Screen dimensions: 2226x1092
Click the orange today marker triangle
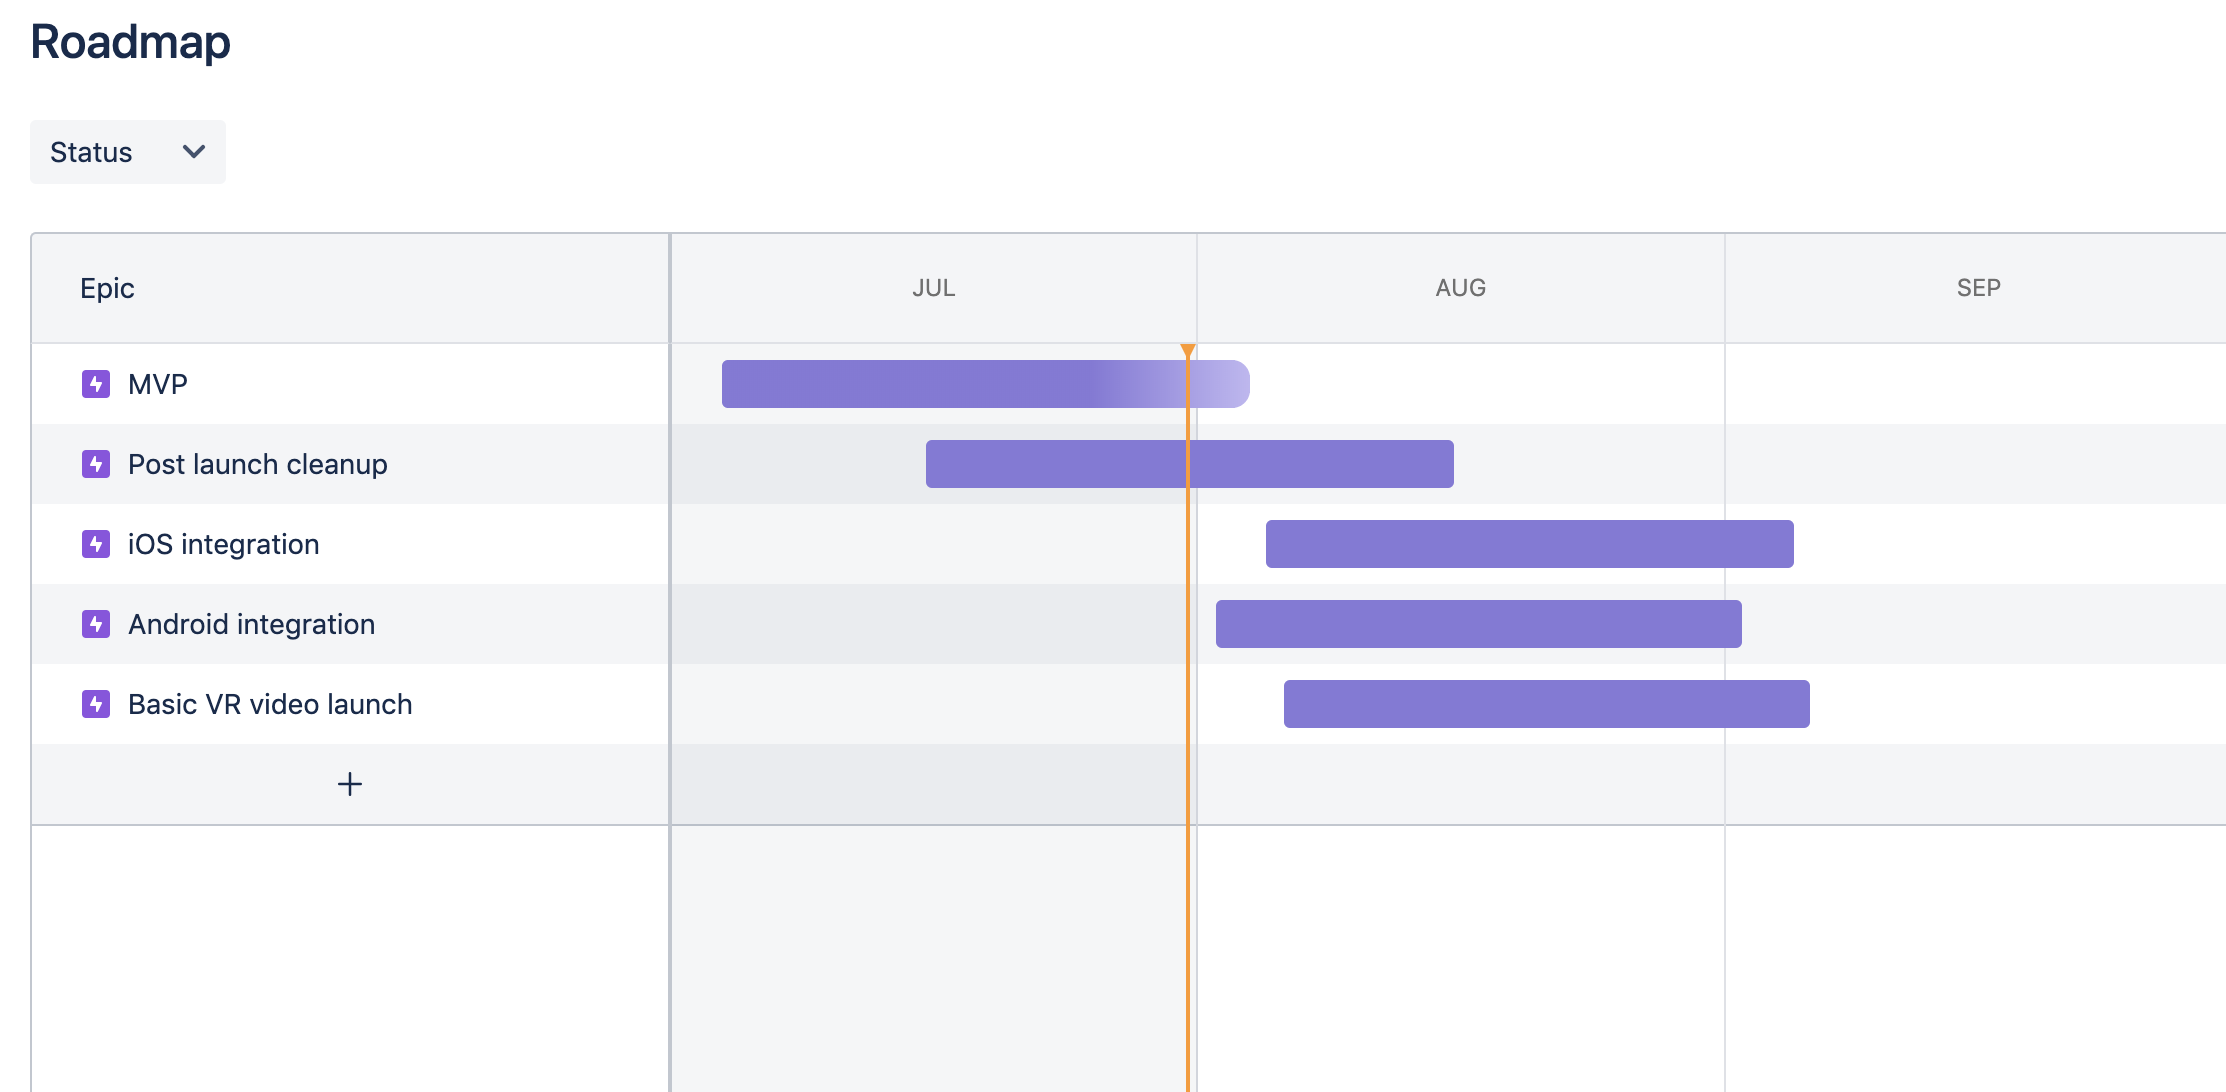pyautogui.click(x=1188, y=351)
